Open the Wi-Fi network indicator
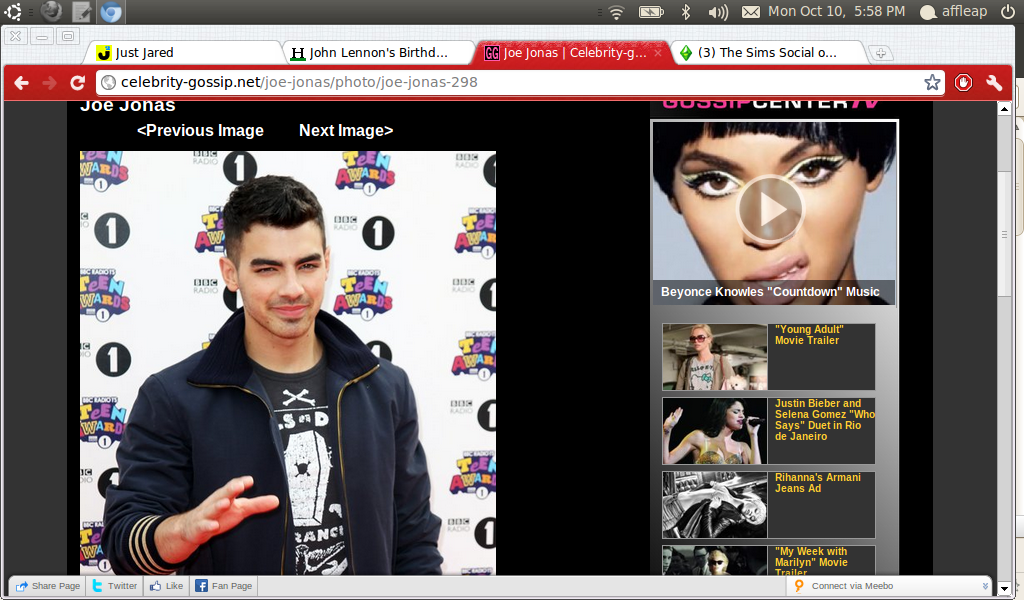Screen dimensions: 1024x600 click(616, 12)
